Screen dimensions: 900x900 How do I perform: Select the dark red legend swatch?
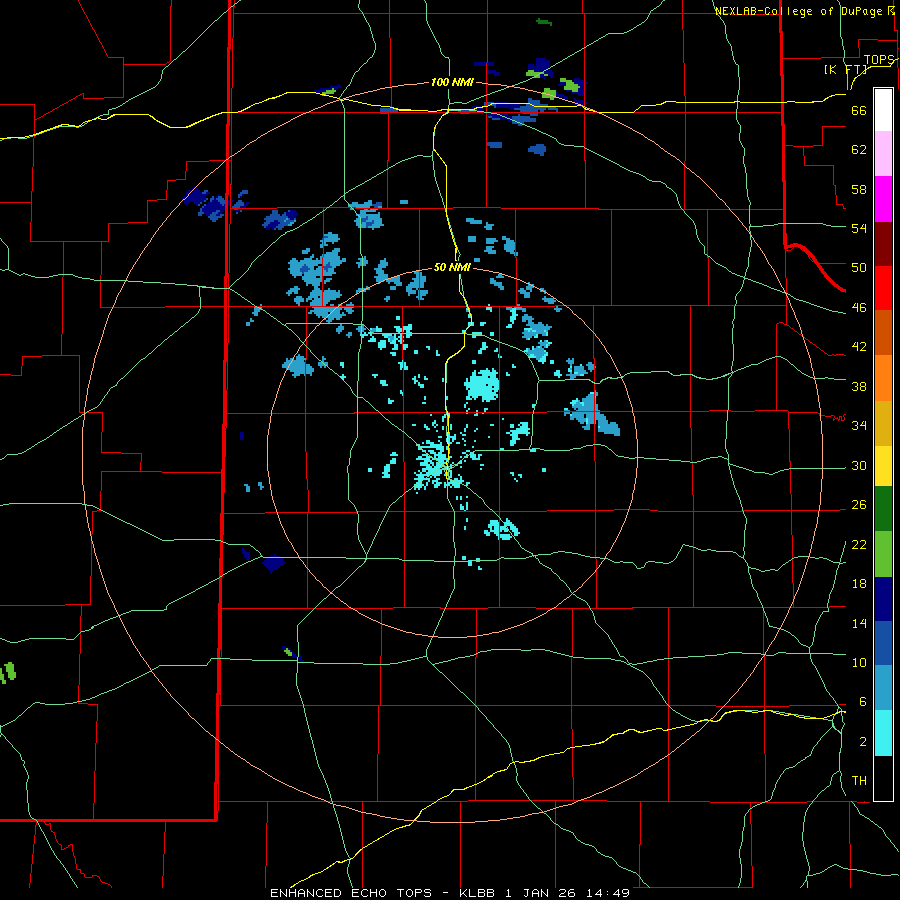coord(883,243)
